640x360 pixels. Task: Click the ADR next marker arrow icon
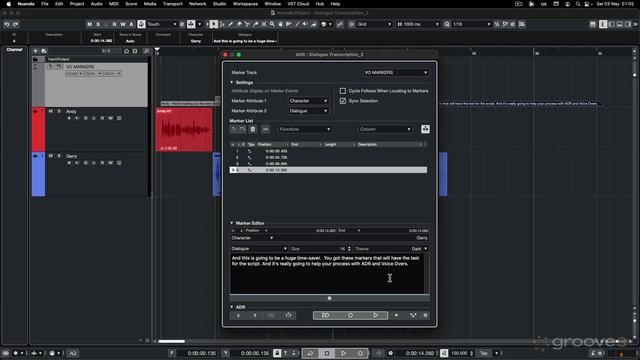(255, 316)
